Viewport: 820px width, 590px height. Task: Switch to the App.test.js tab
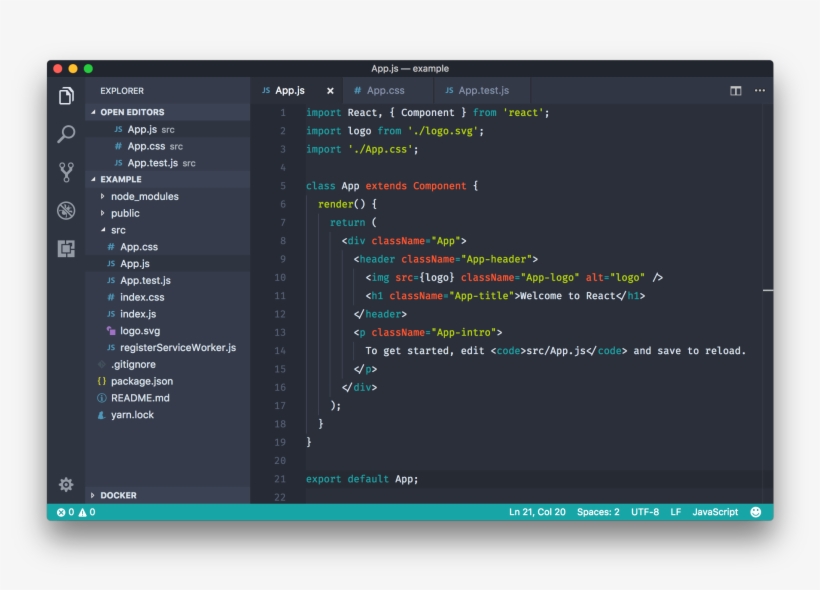pyautogui.click(x=483, y=91)
